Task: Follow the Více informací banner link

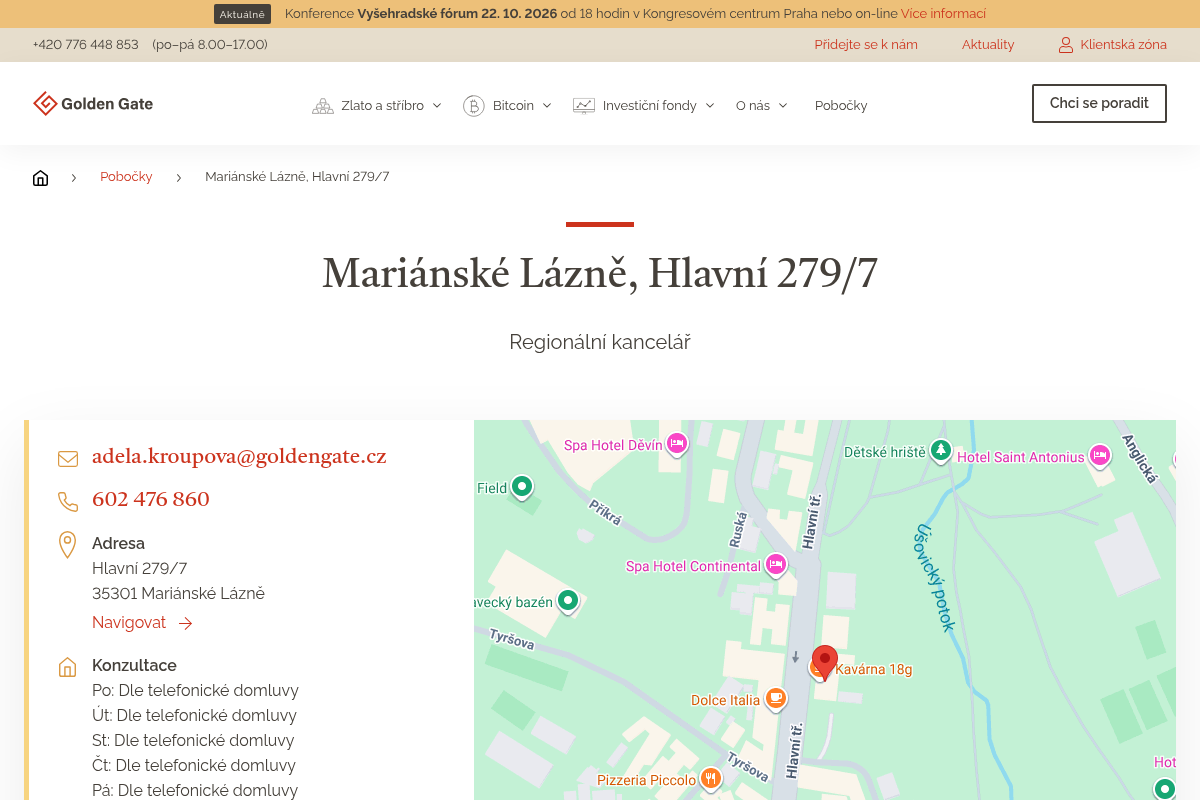Action: pyautogui.click(x=943, y=14)
